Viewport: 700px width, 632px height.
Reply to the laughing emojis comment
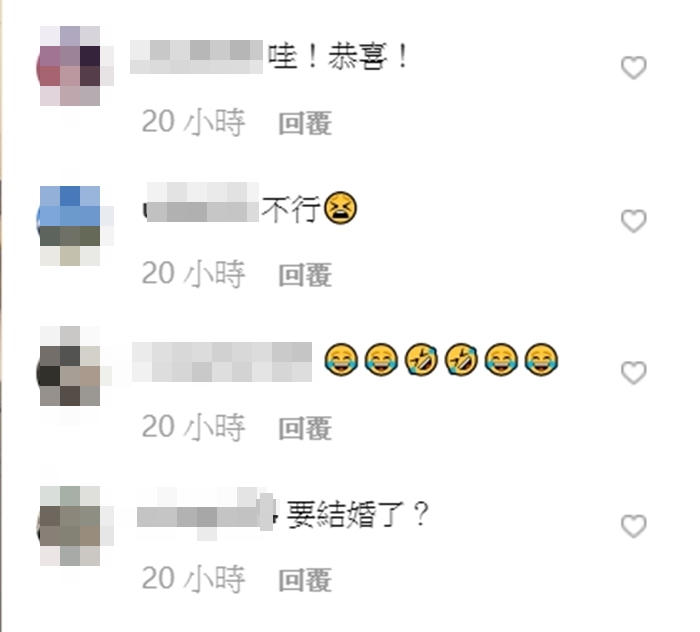tap(305, 428)
